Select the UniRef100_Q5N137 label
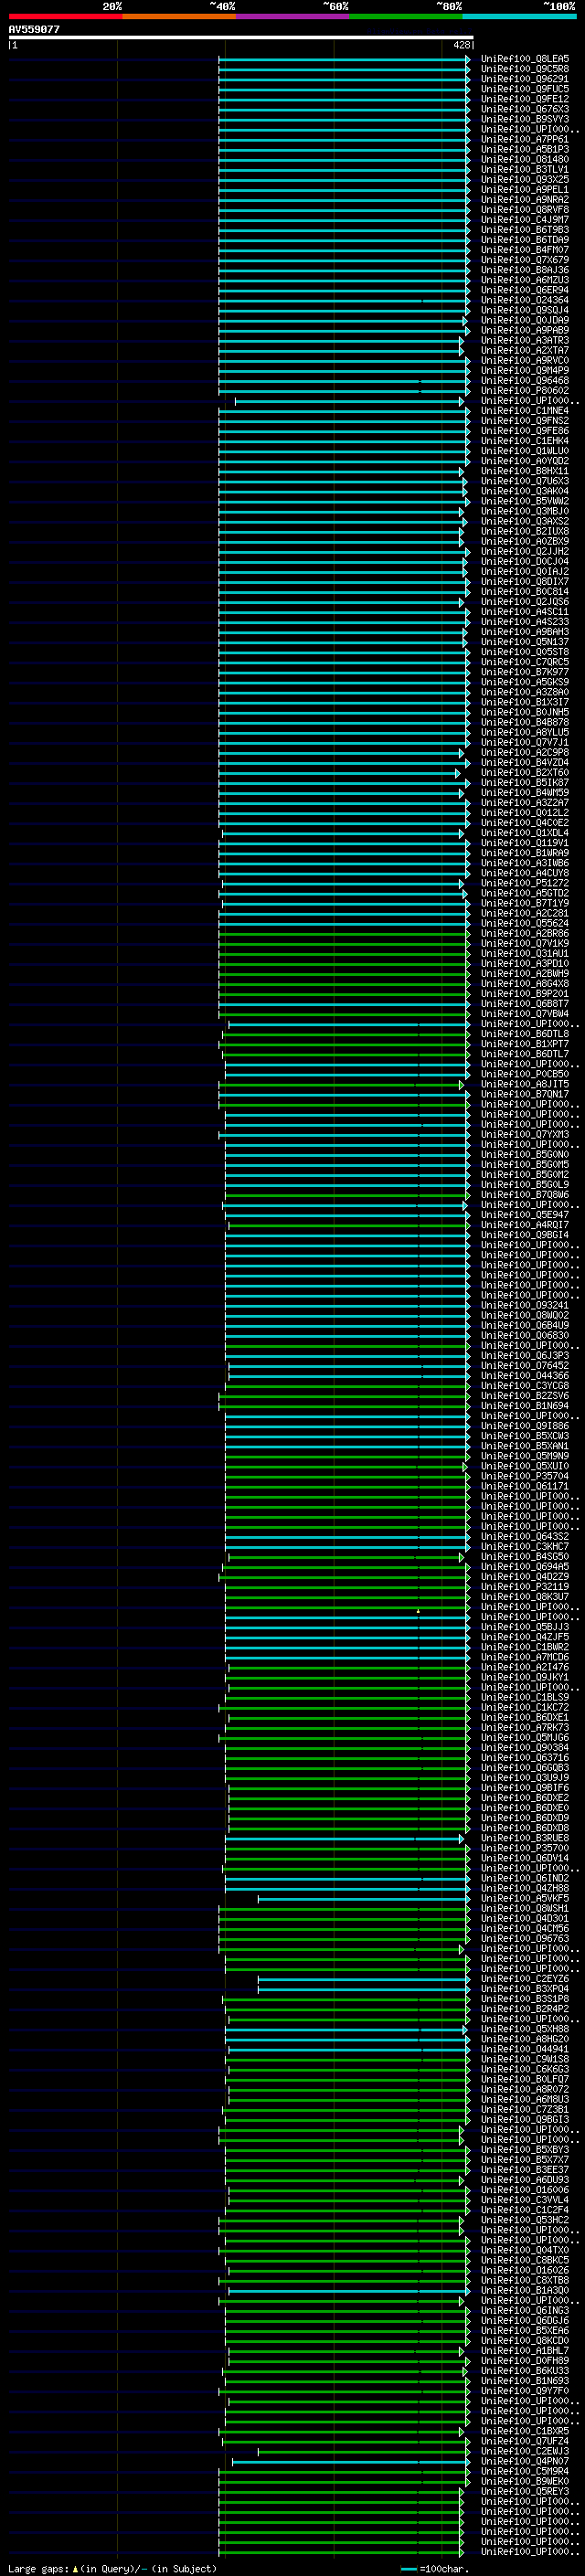585x2576 pixels. (525, 642)
